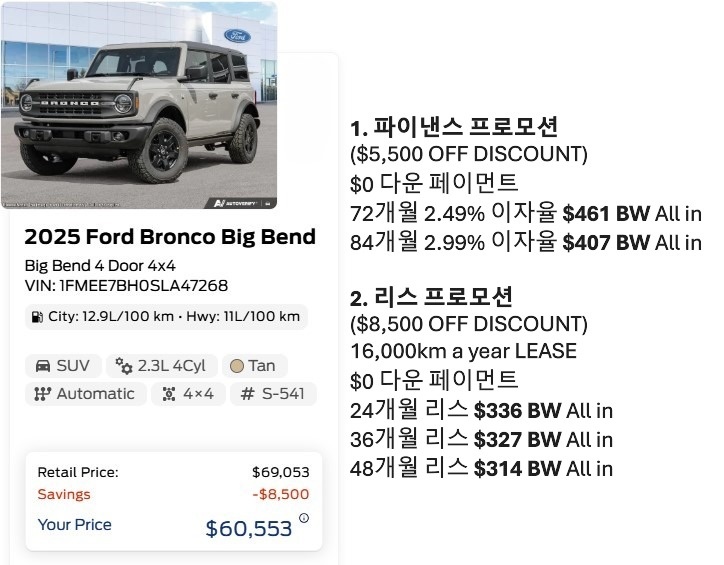
Task: Click the Ford oval logo on the dealership
Action: (238, 36)
